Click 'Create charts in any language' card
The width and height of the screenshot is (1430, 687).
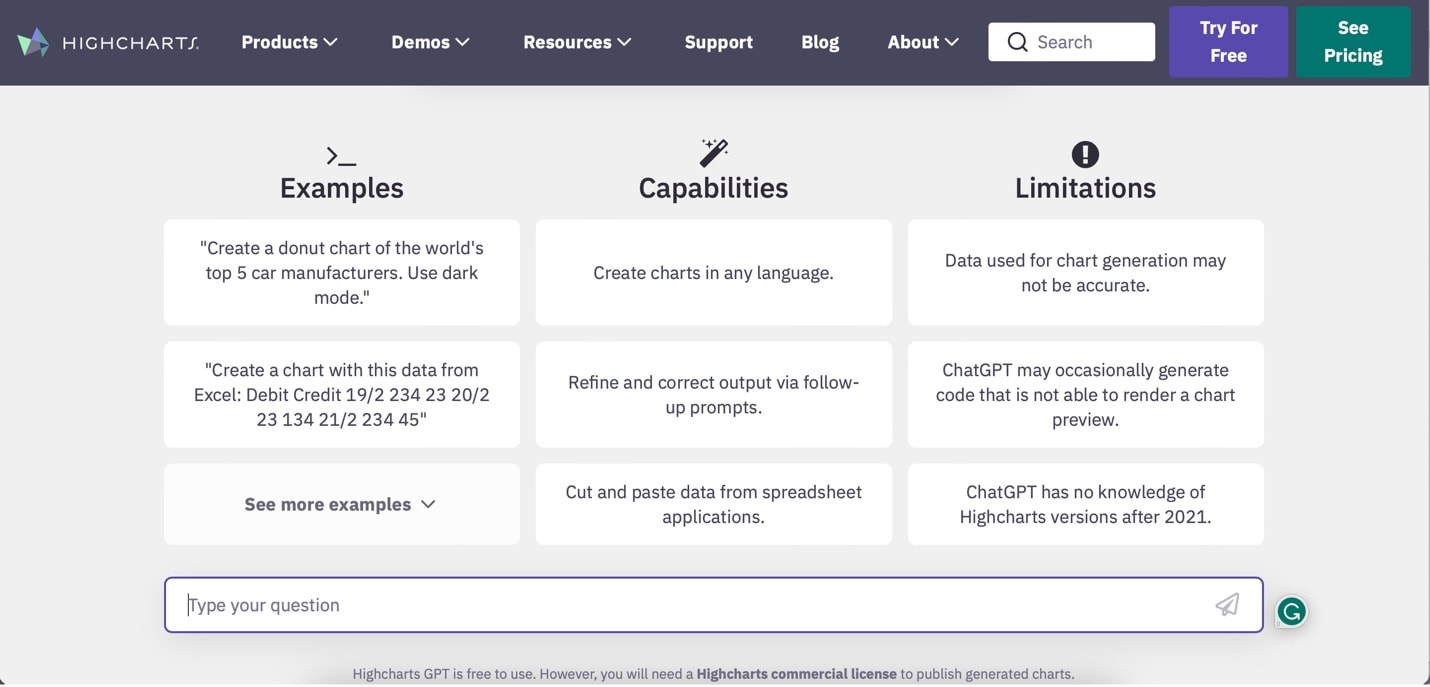(x=714, y=273)
